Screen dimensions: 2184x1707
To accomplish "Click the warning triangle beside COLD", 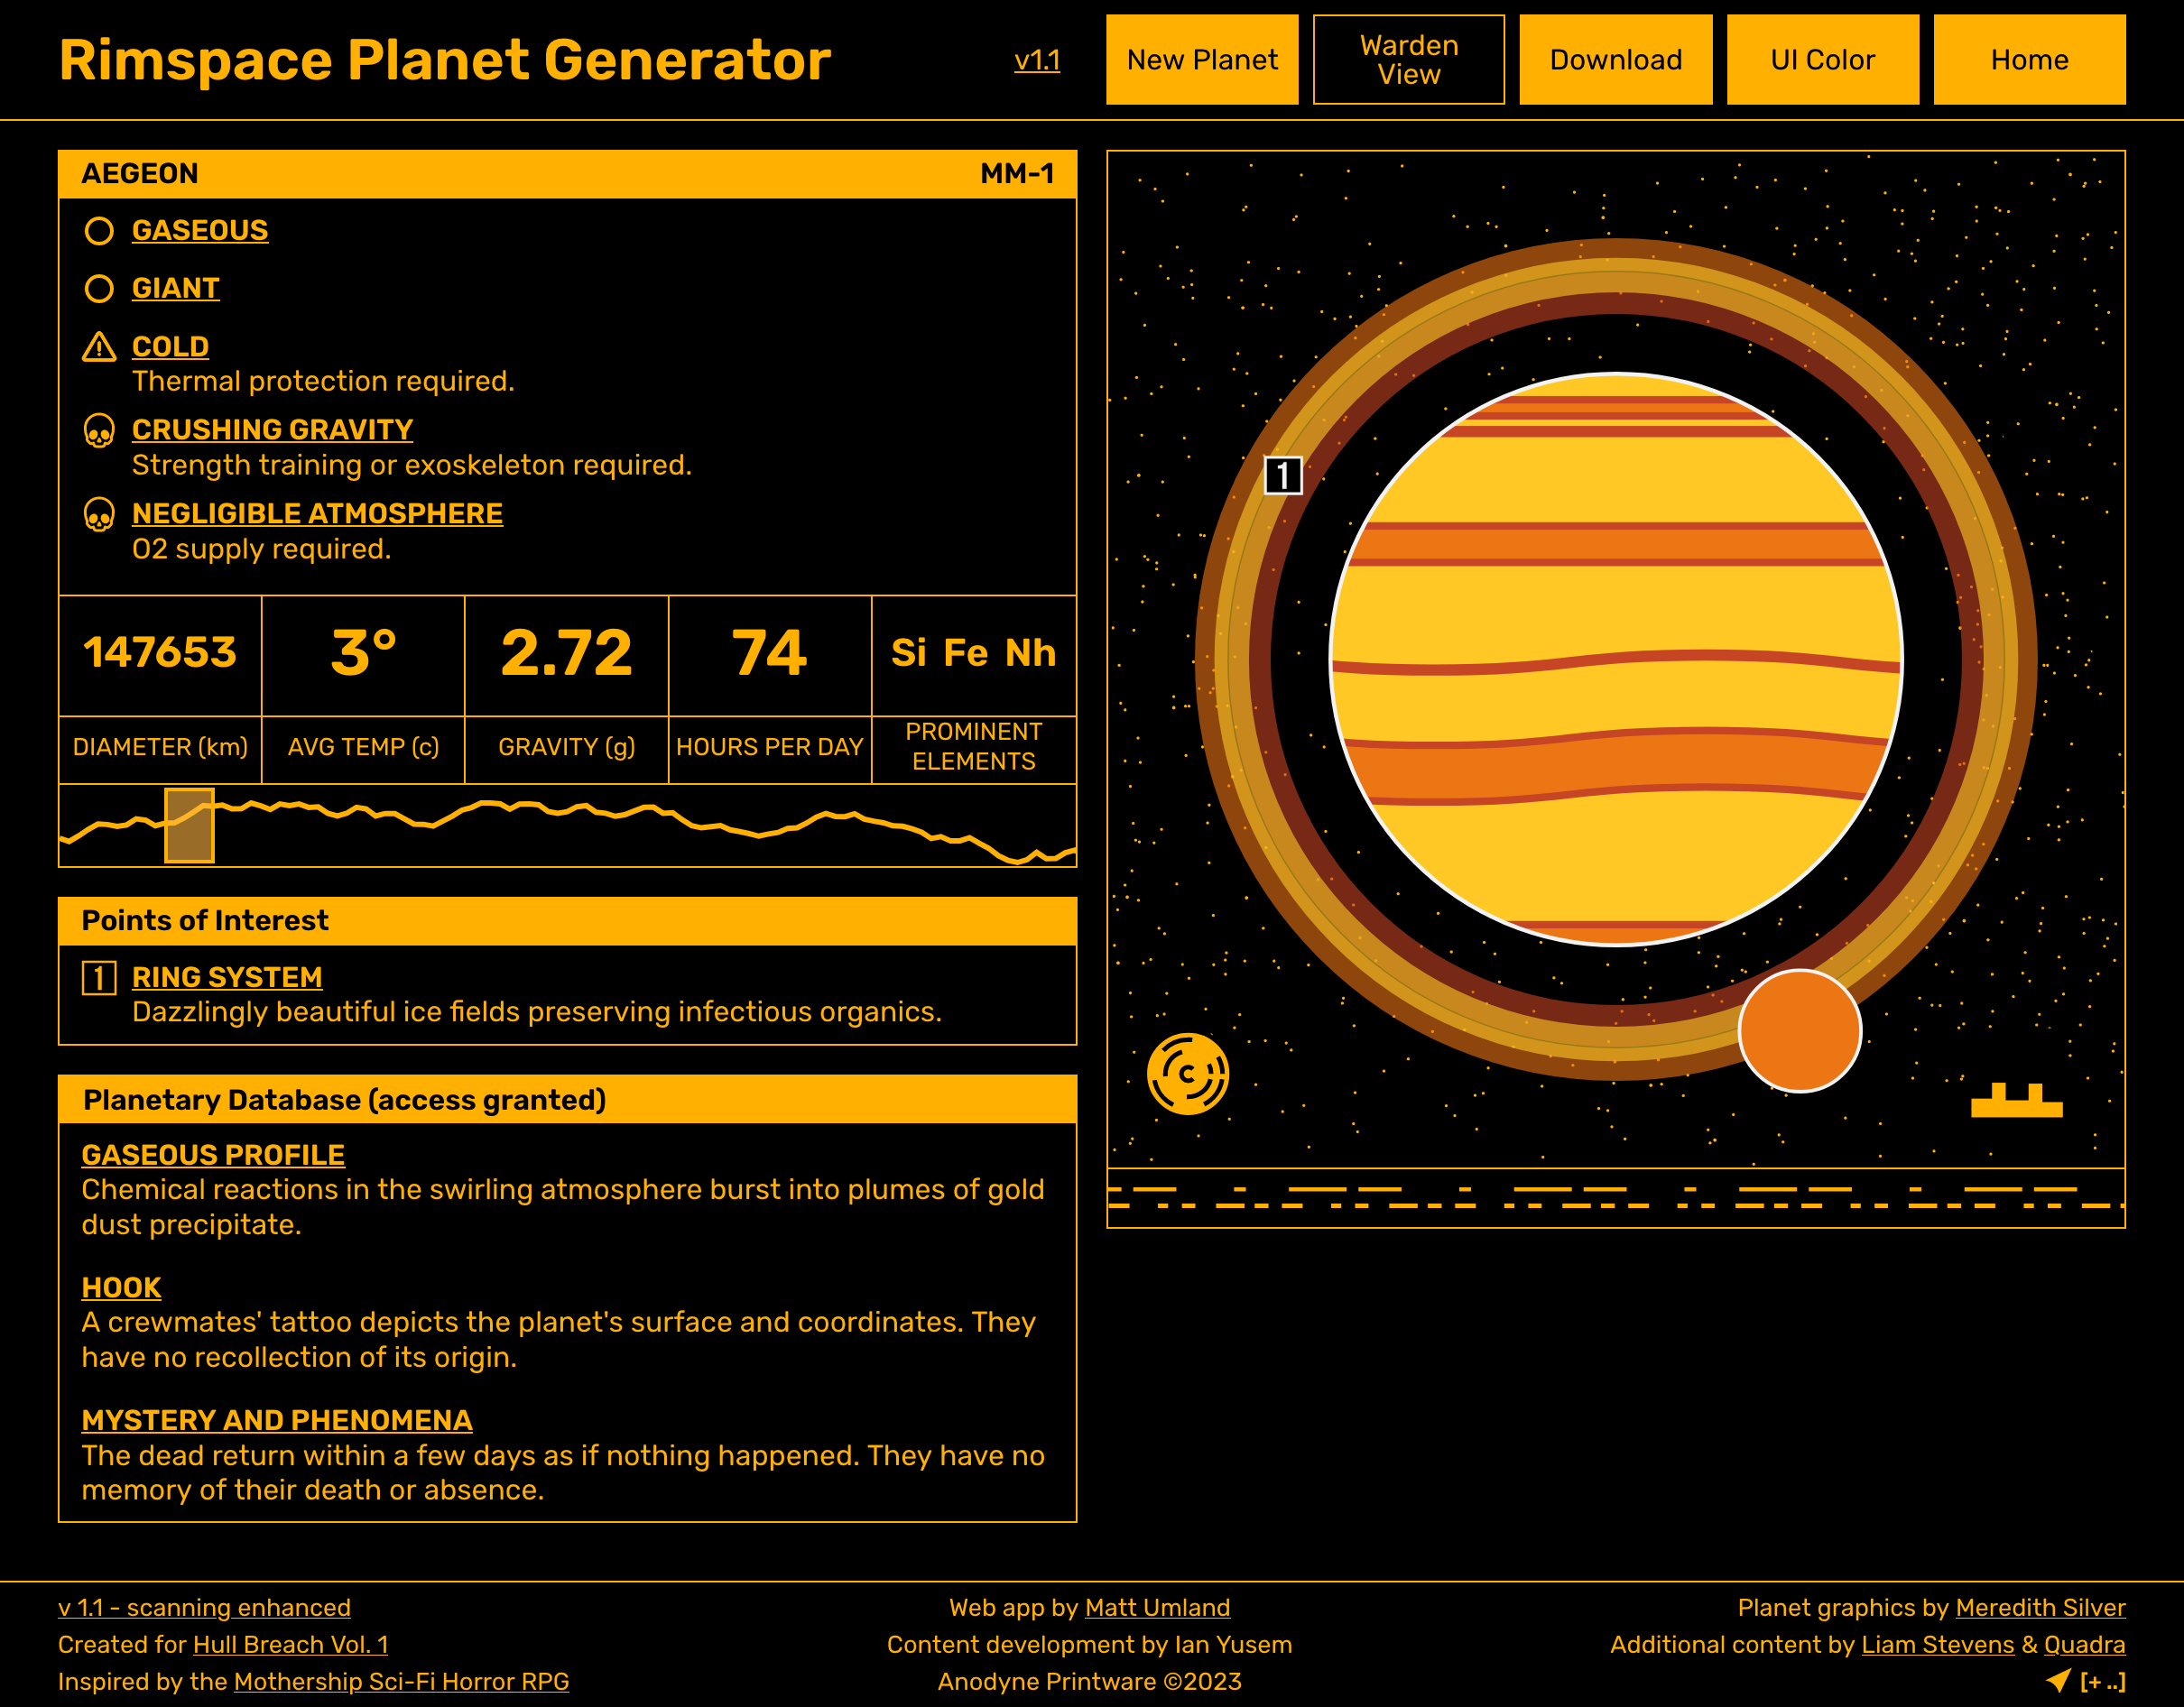I will tap(99, 347).
